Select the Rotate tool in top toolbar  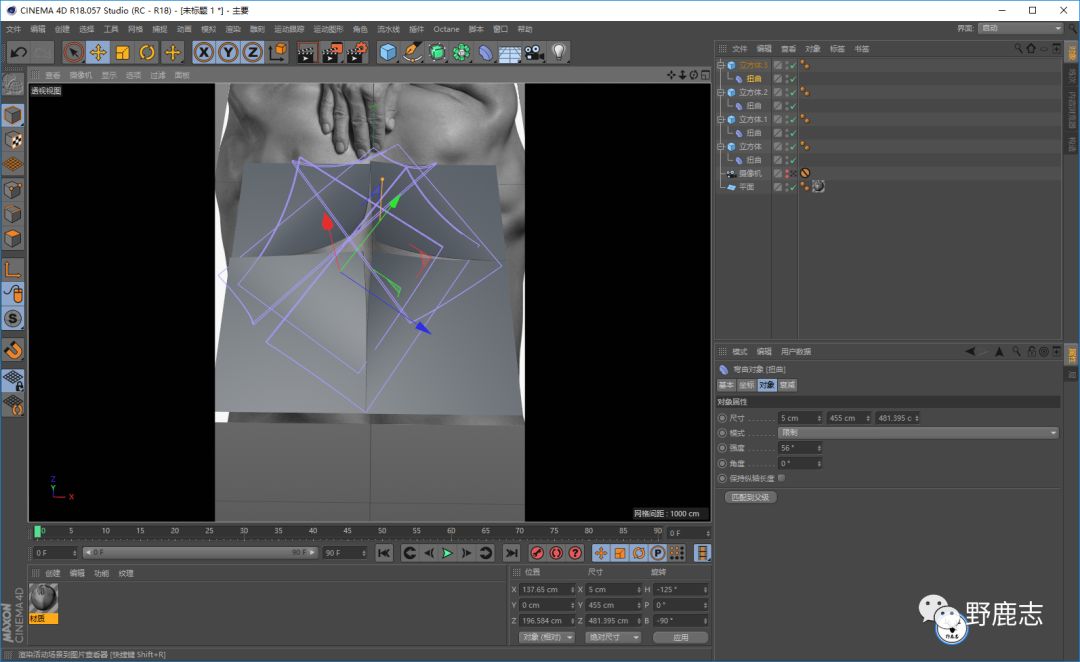[x=147, y=52]
